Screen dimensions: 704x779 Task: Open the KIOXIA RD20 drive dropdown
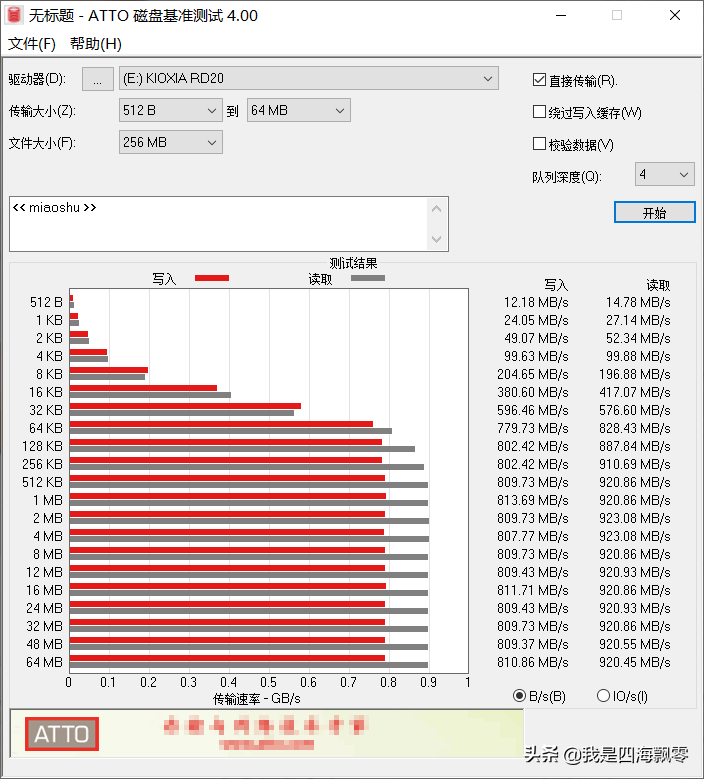(309, 78)
